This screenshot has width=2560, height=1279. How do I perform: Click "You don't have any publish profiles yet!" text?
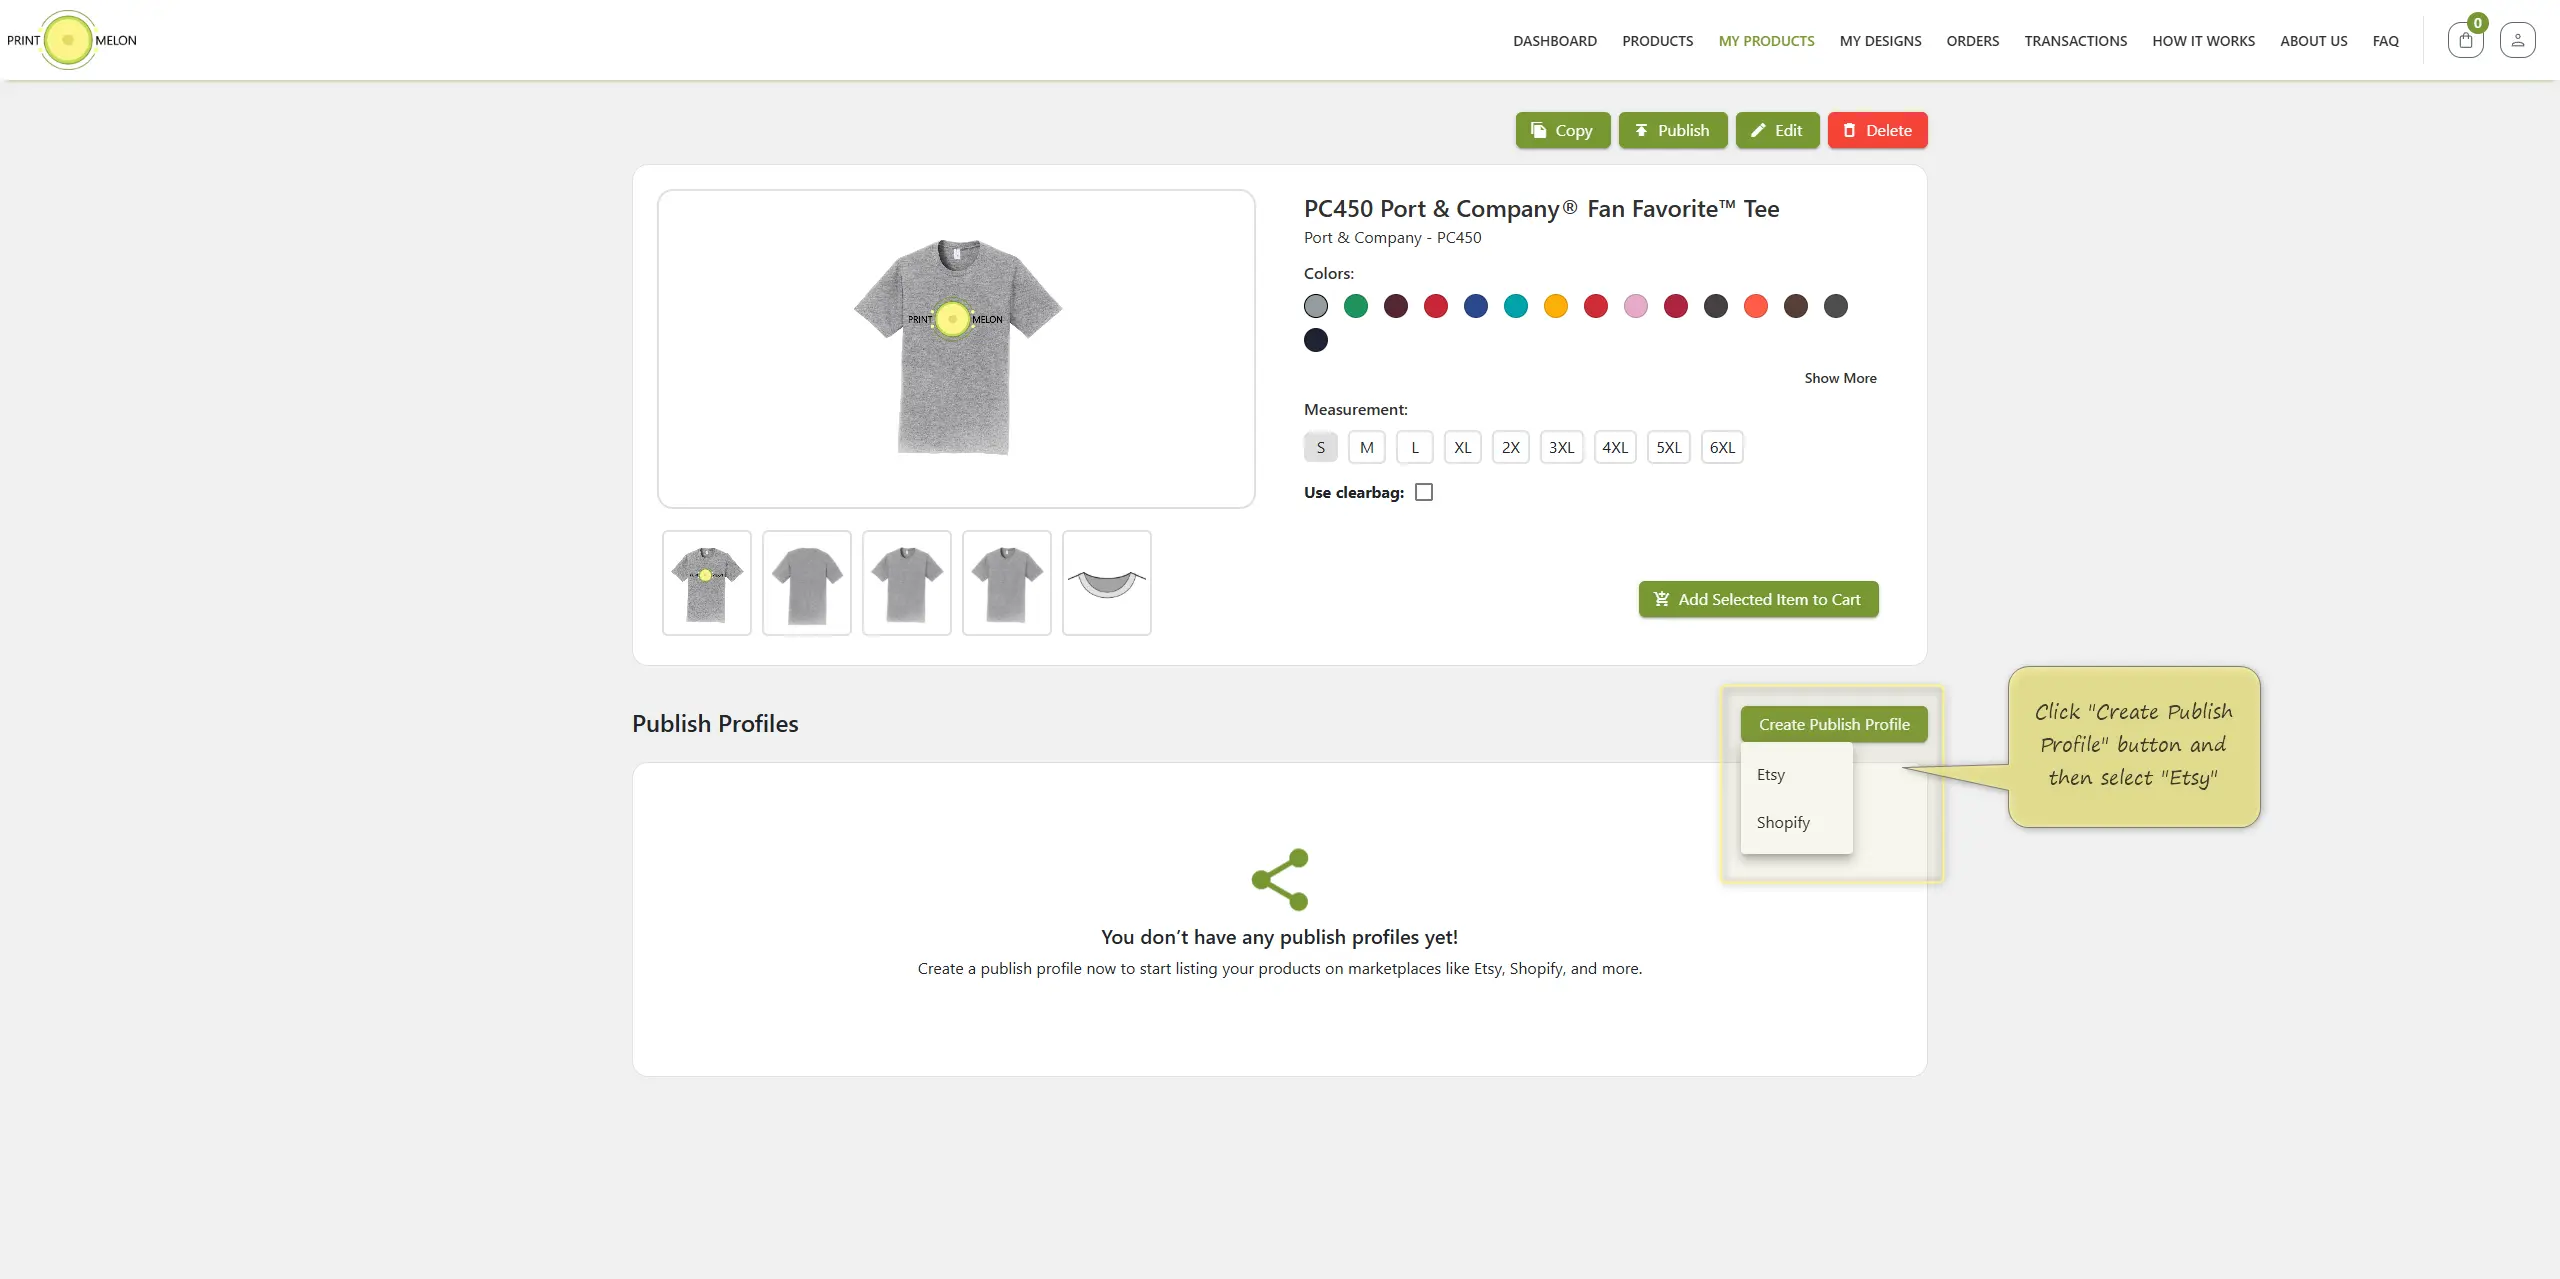pyautogui.click(x=1279, y=937)
